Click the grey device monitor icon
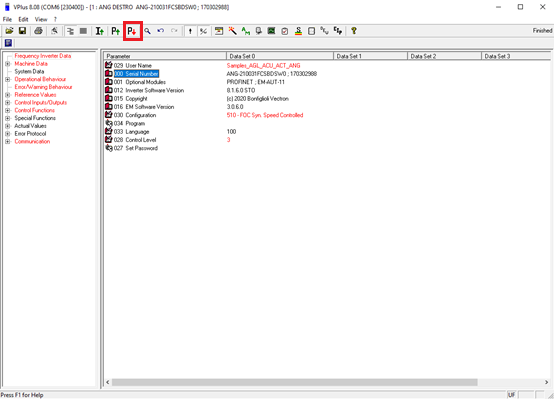 point(259,31)
